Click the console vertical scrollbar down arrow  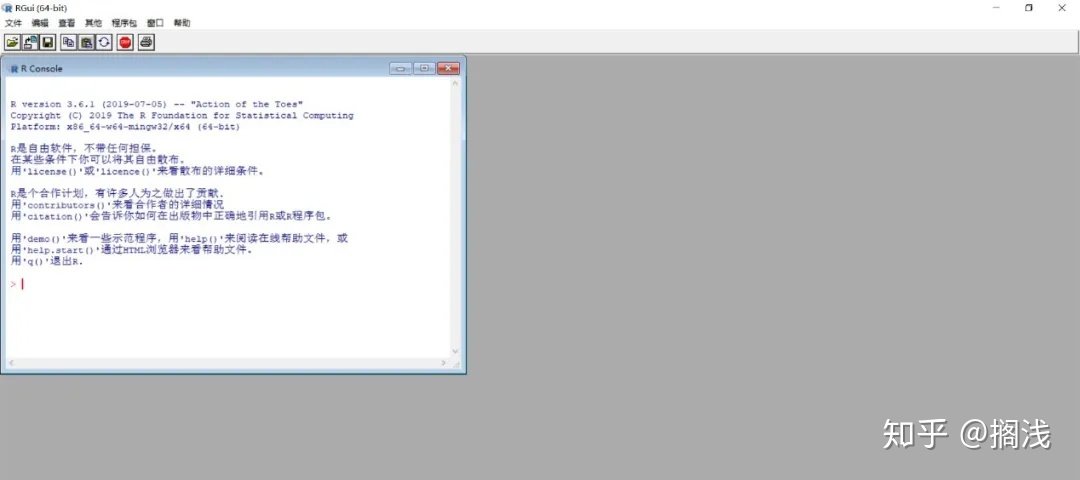[x=455, y=351]
